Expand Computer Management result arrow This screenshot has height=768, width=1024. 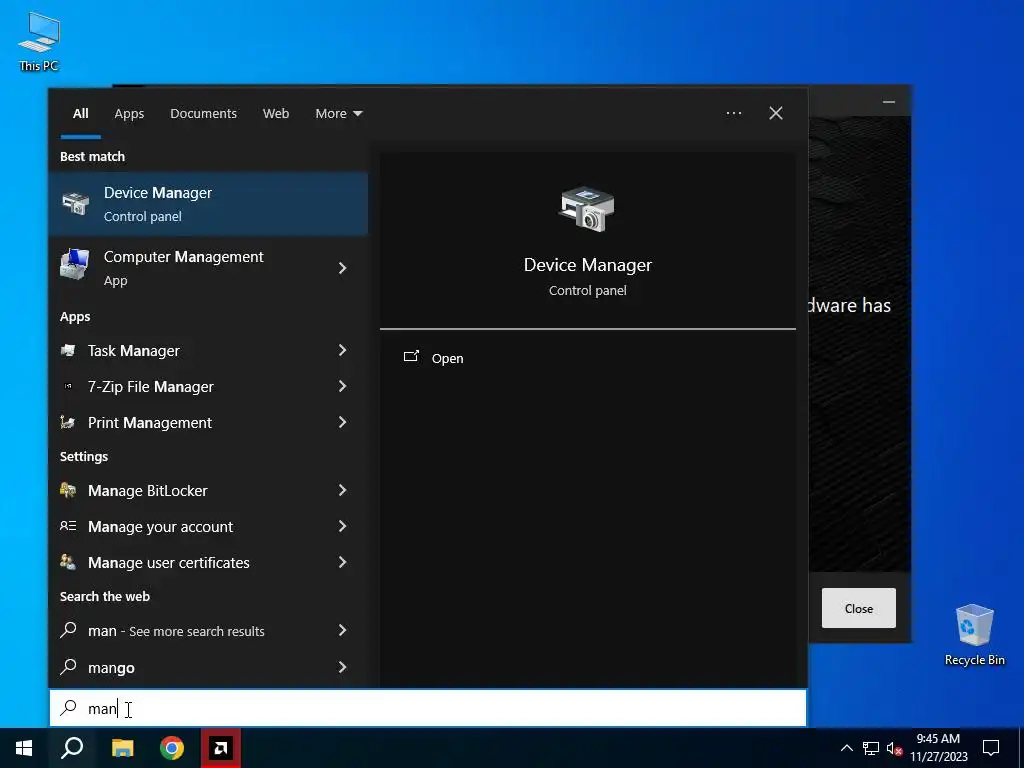click(x=342, y=268)
